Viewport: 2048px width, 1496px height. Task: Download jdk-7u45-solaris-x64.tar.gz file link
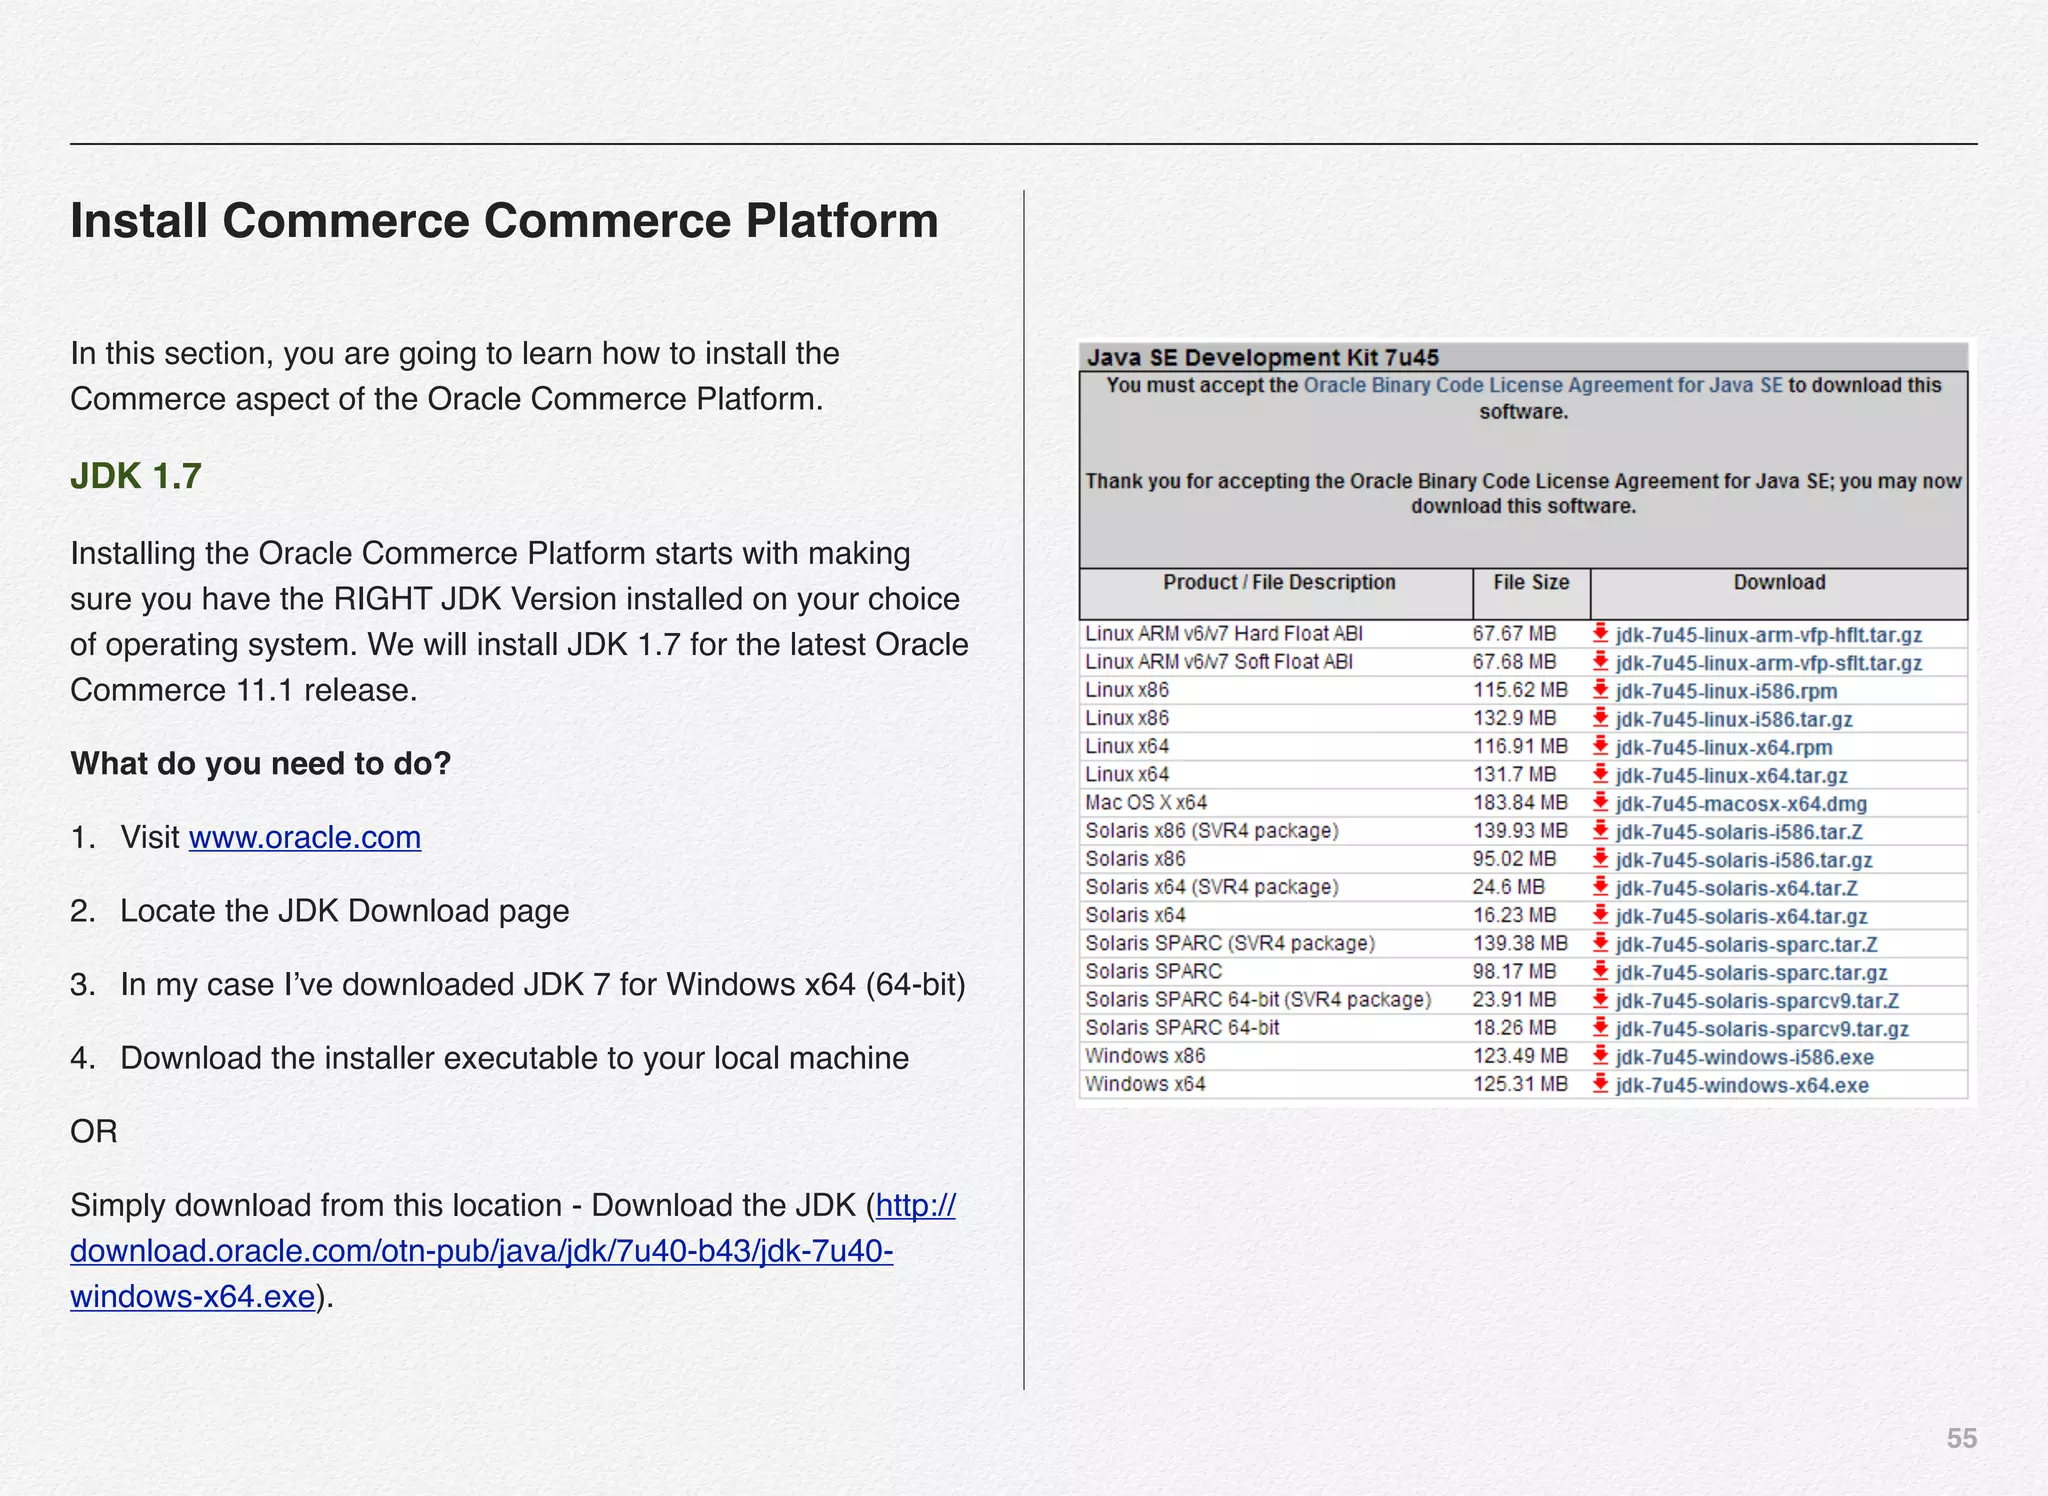(1742, 916)
